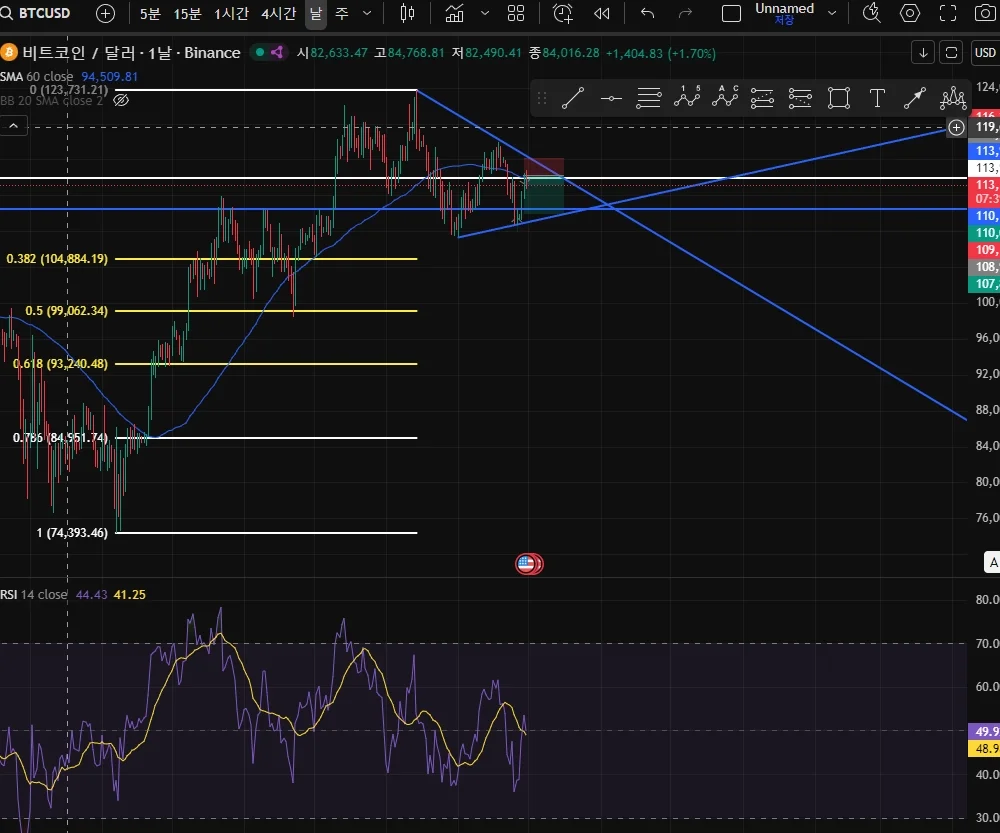Screen dimensions: 1000x833
Task: Toggle the Unnamed layout checkbox square
Action: pos(731,13)
